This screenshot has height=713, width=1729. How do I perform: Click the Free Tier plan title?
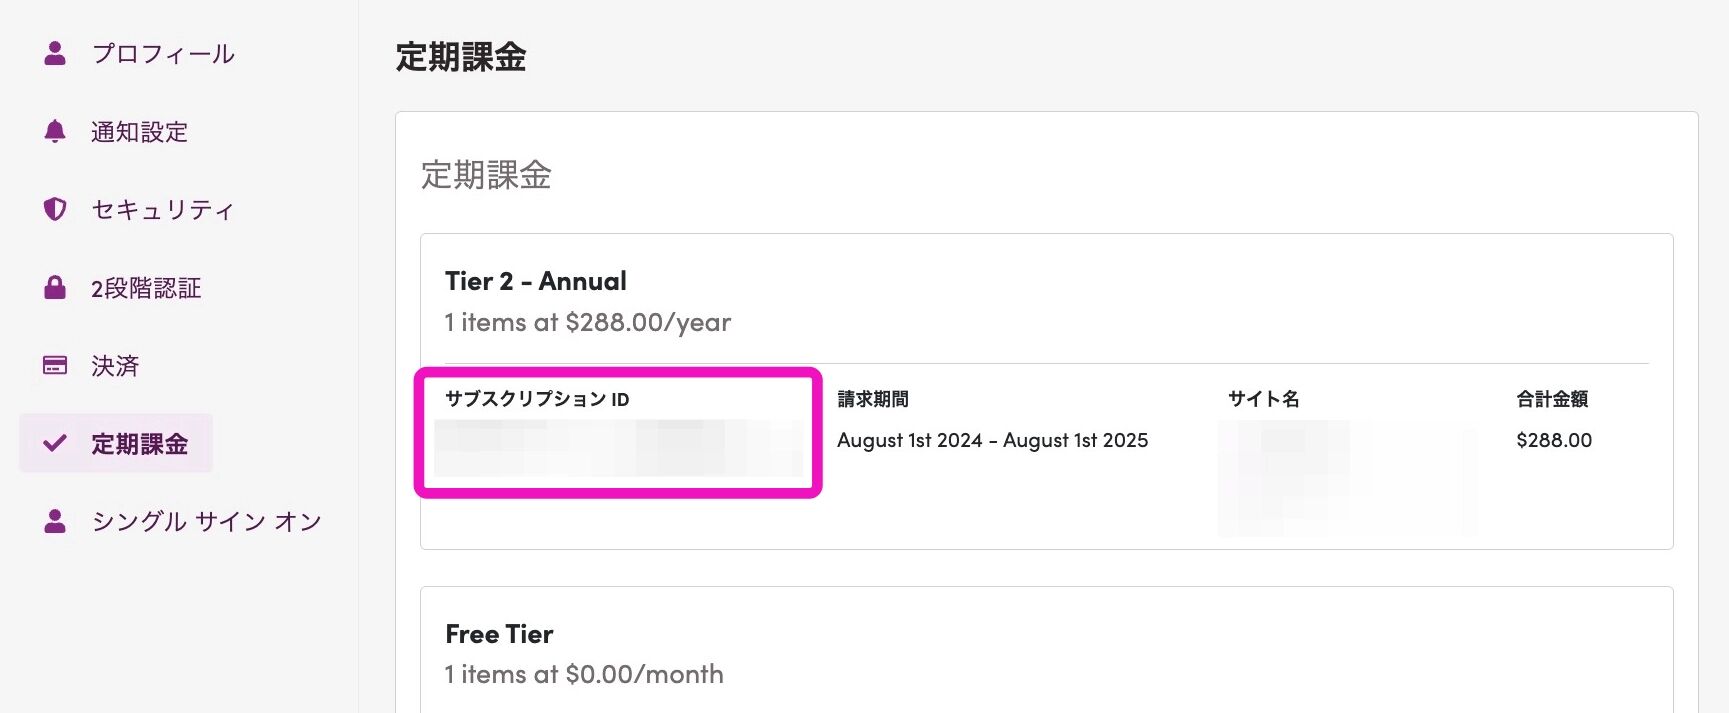(x=499, y=634)
